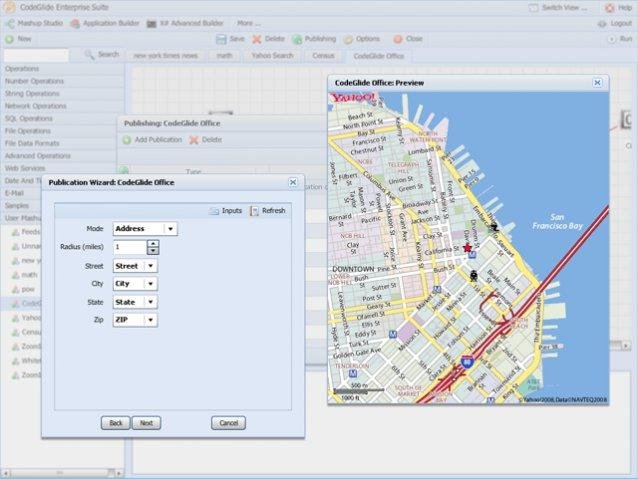Click the New mashup icon

(9, 39)
